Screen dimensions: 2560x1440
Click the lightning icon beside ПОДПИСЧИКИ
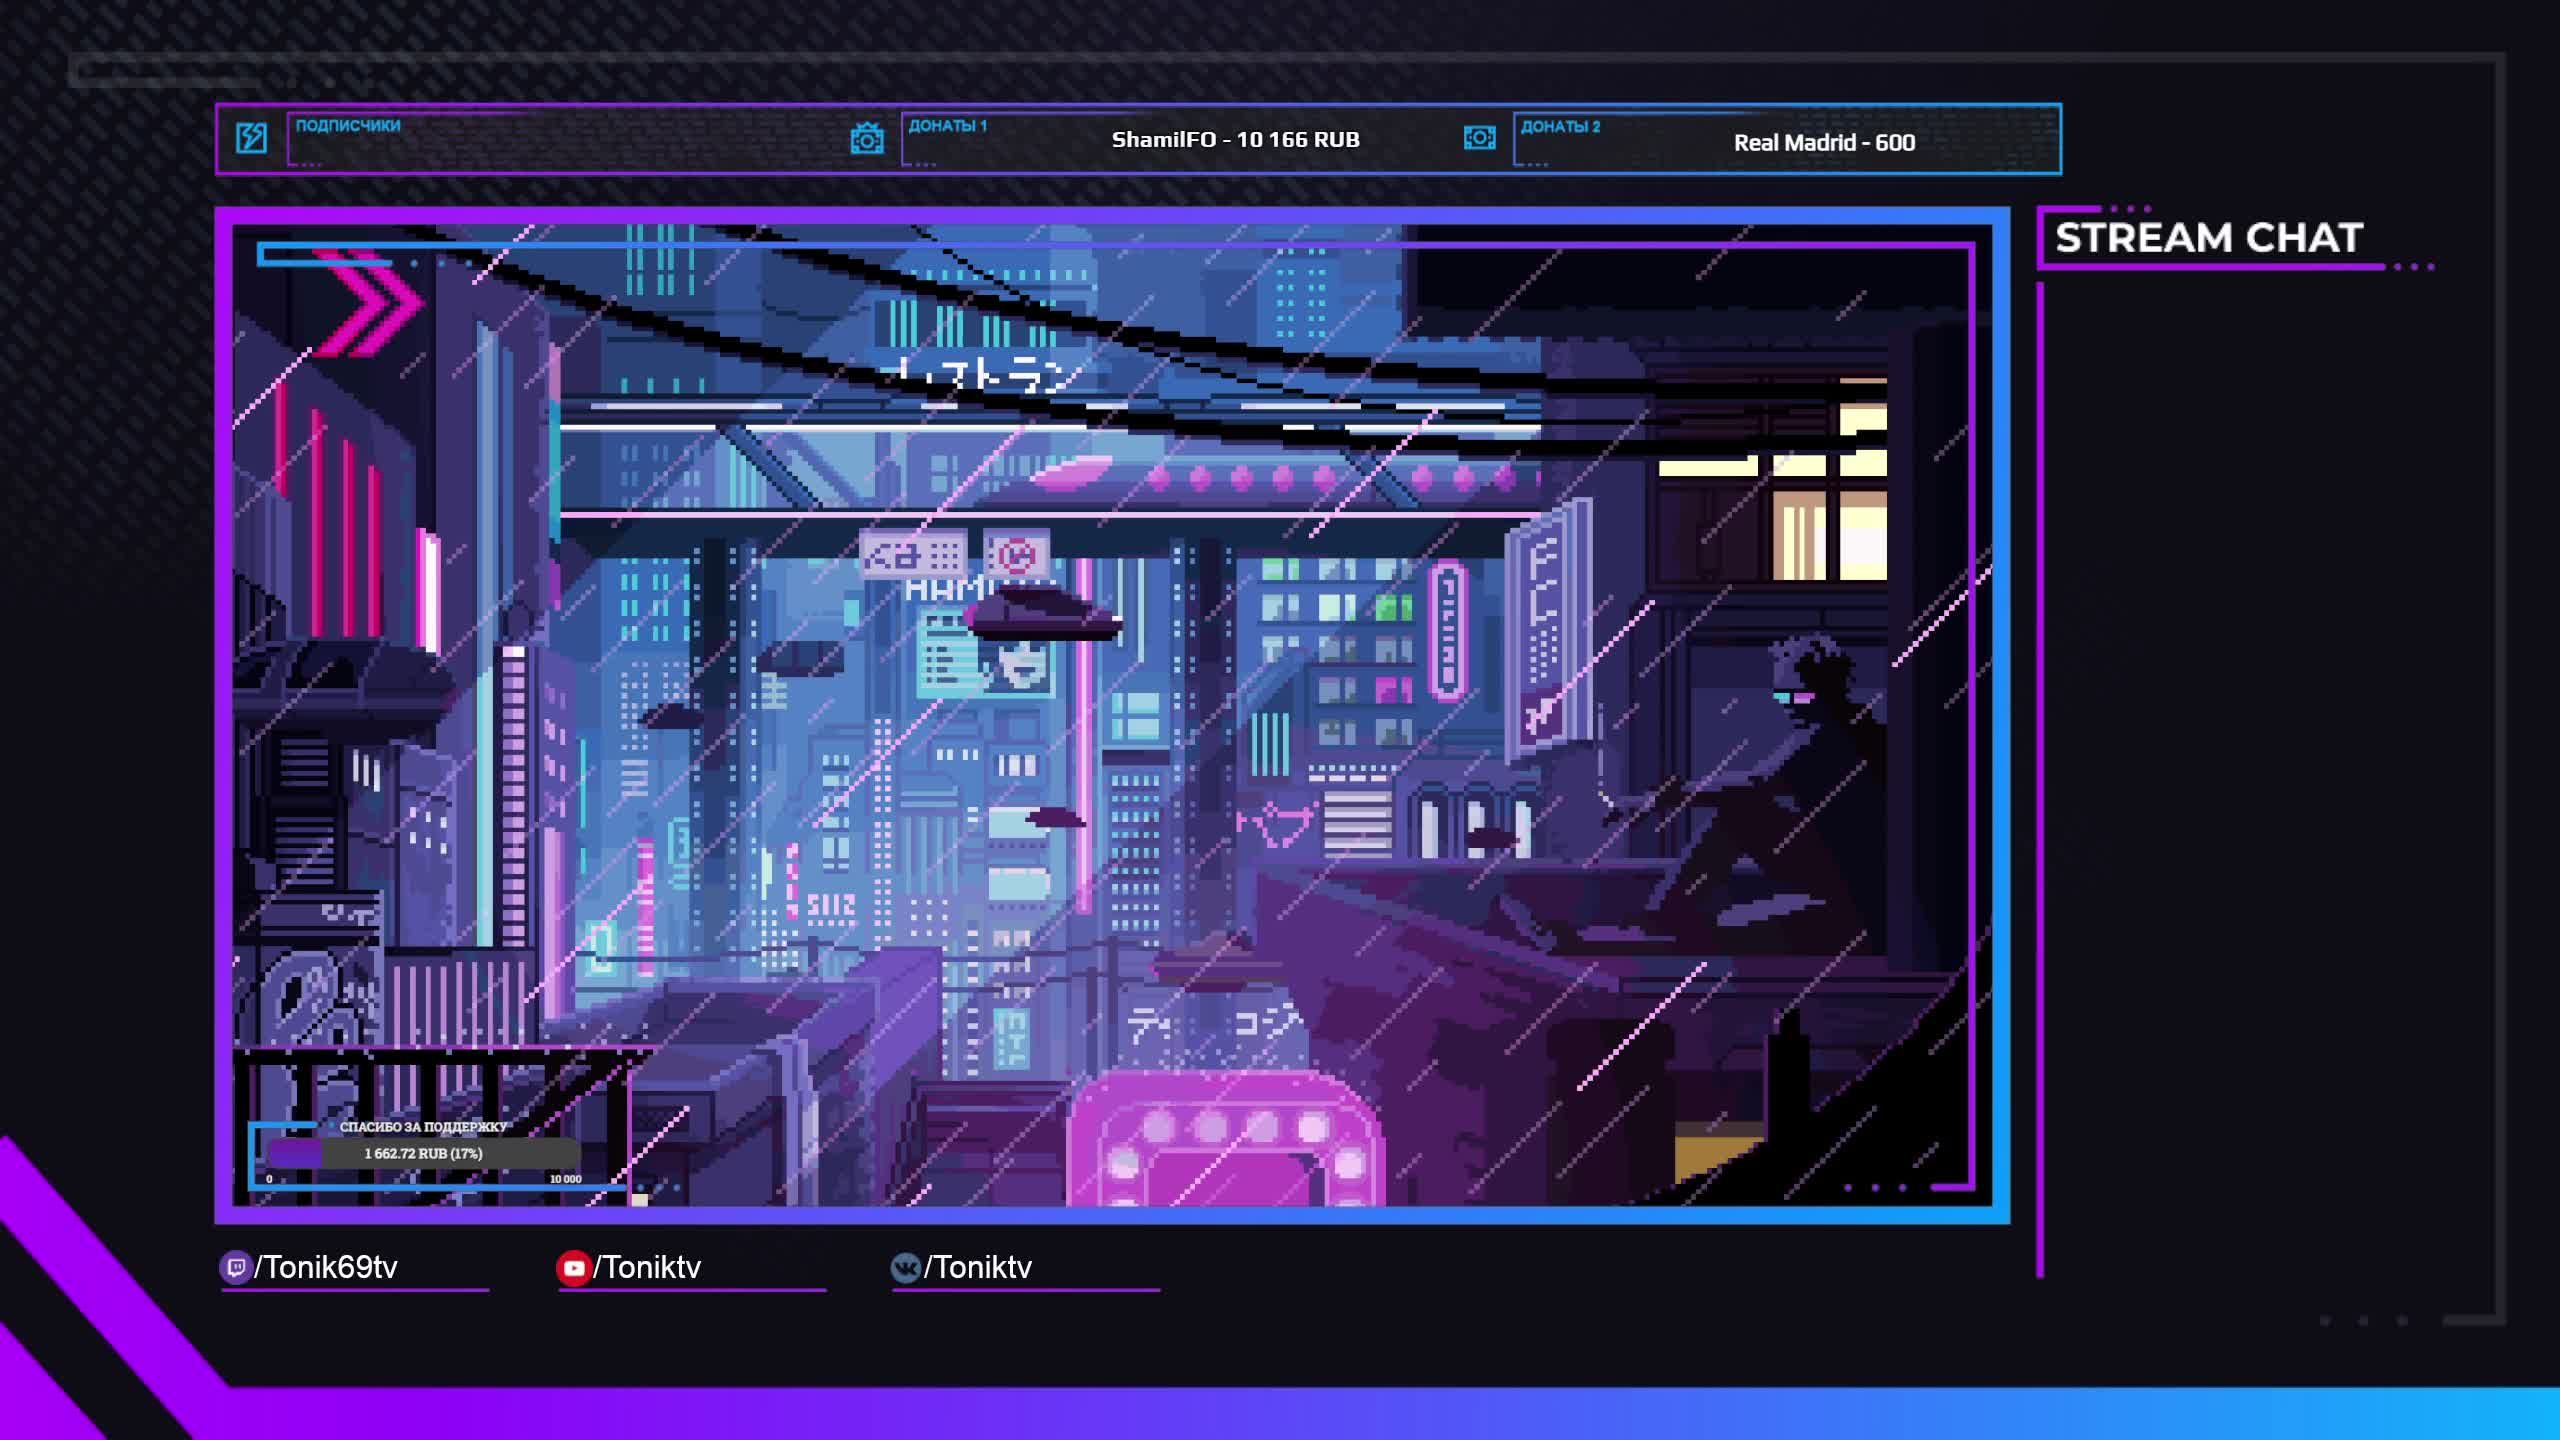pyautogui.click(x=251, y=138)
